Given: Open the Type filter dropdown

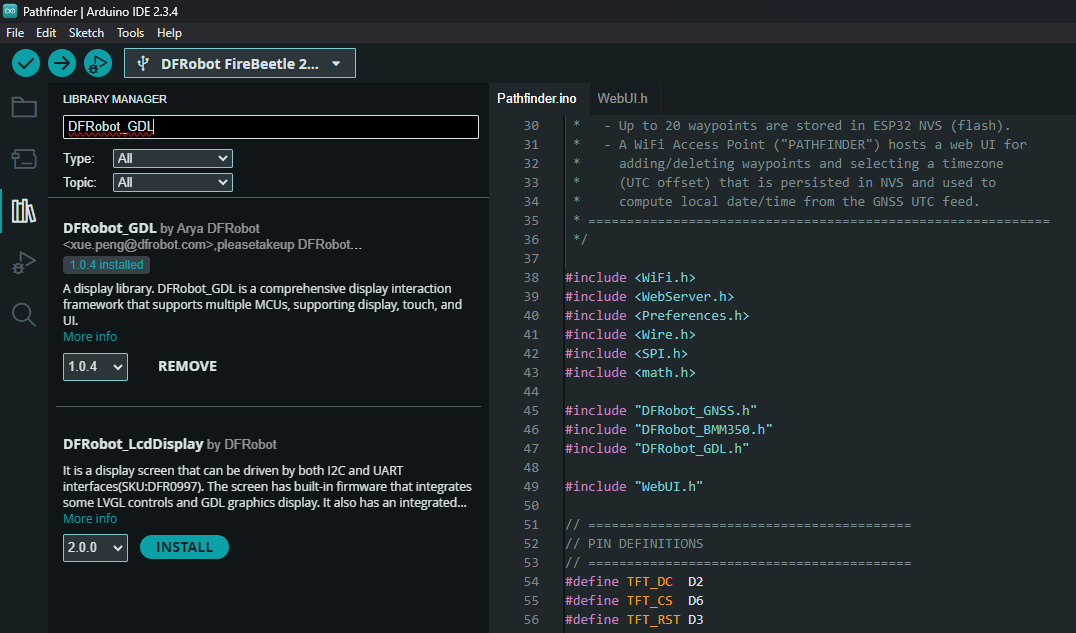Looking at the screenshot, I should (173, 159).
